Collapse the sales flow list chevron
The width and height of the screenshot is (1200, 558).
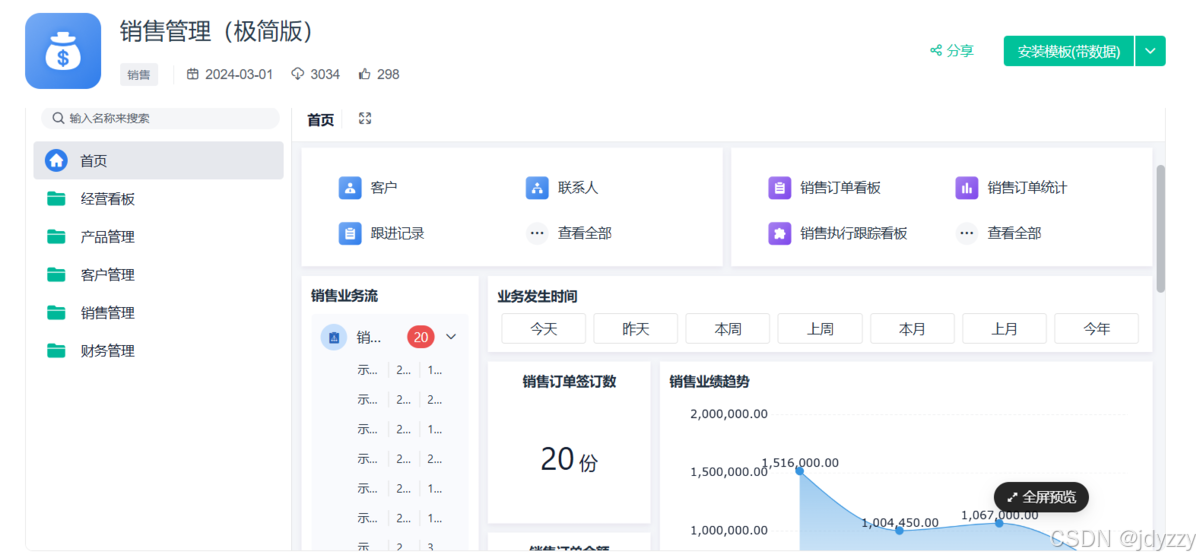[x=451, y=337]
